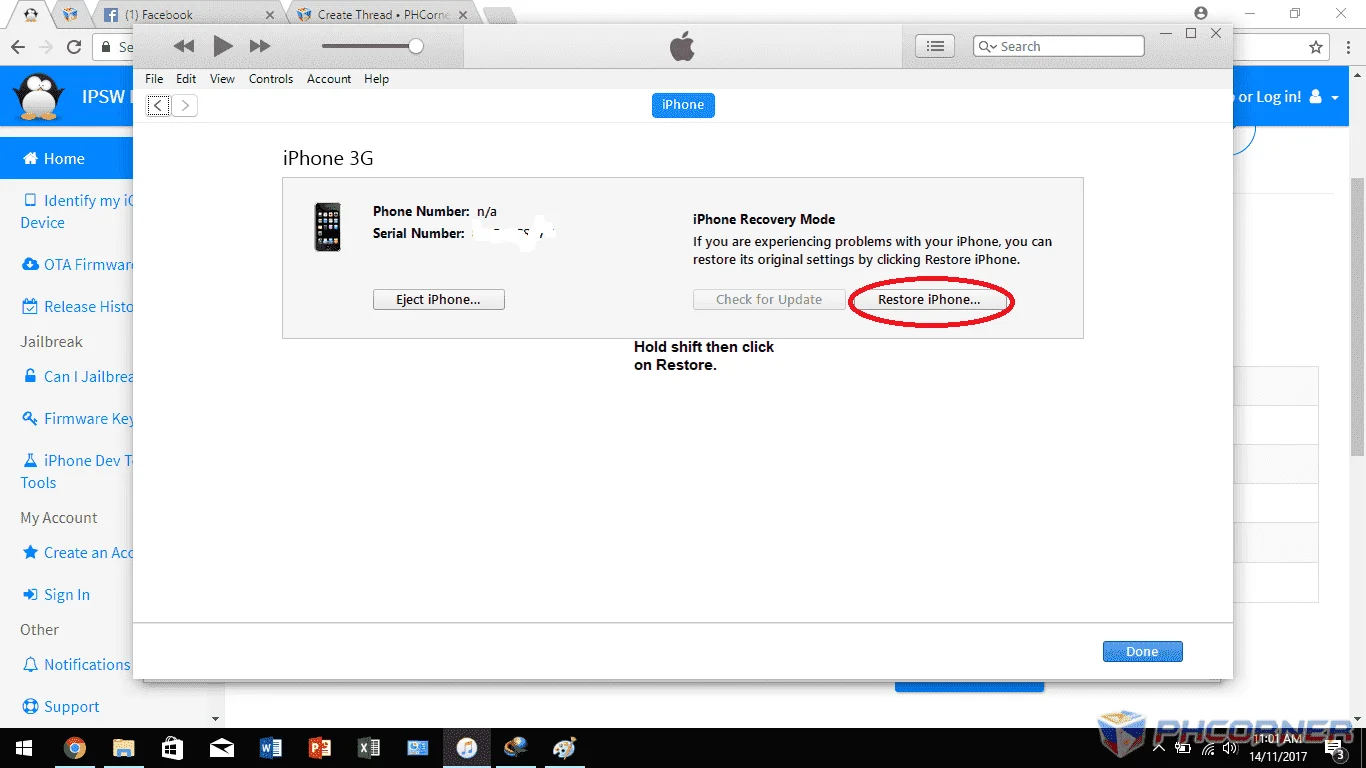Open the iTunes File menu
1366x768 pixels.
[154, 79]
